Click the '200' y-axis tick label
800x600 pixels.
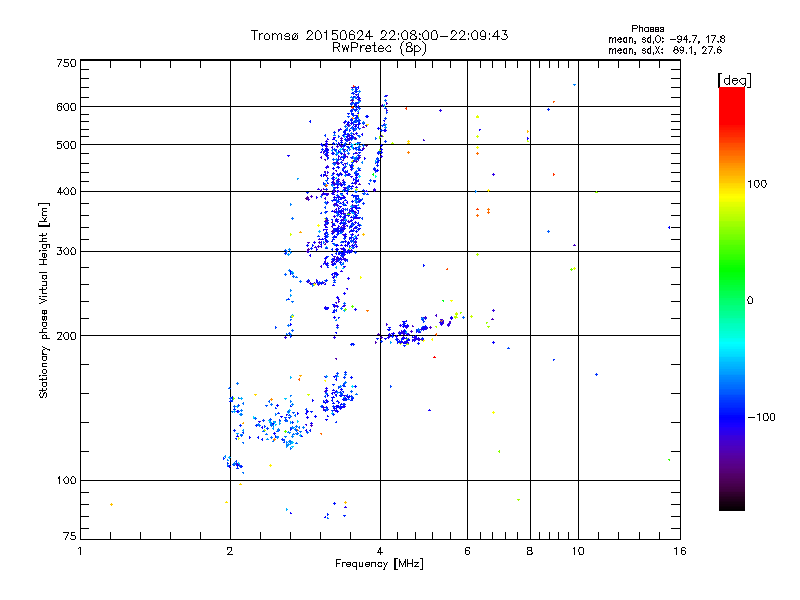pyautogui.click(x=66, y=336)
